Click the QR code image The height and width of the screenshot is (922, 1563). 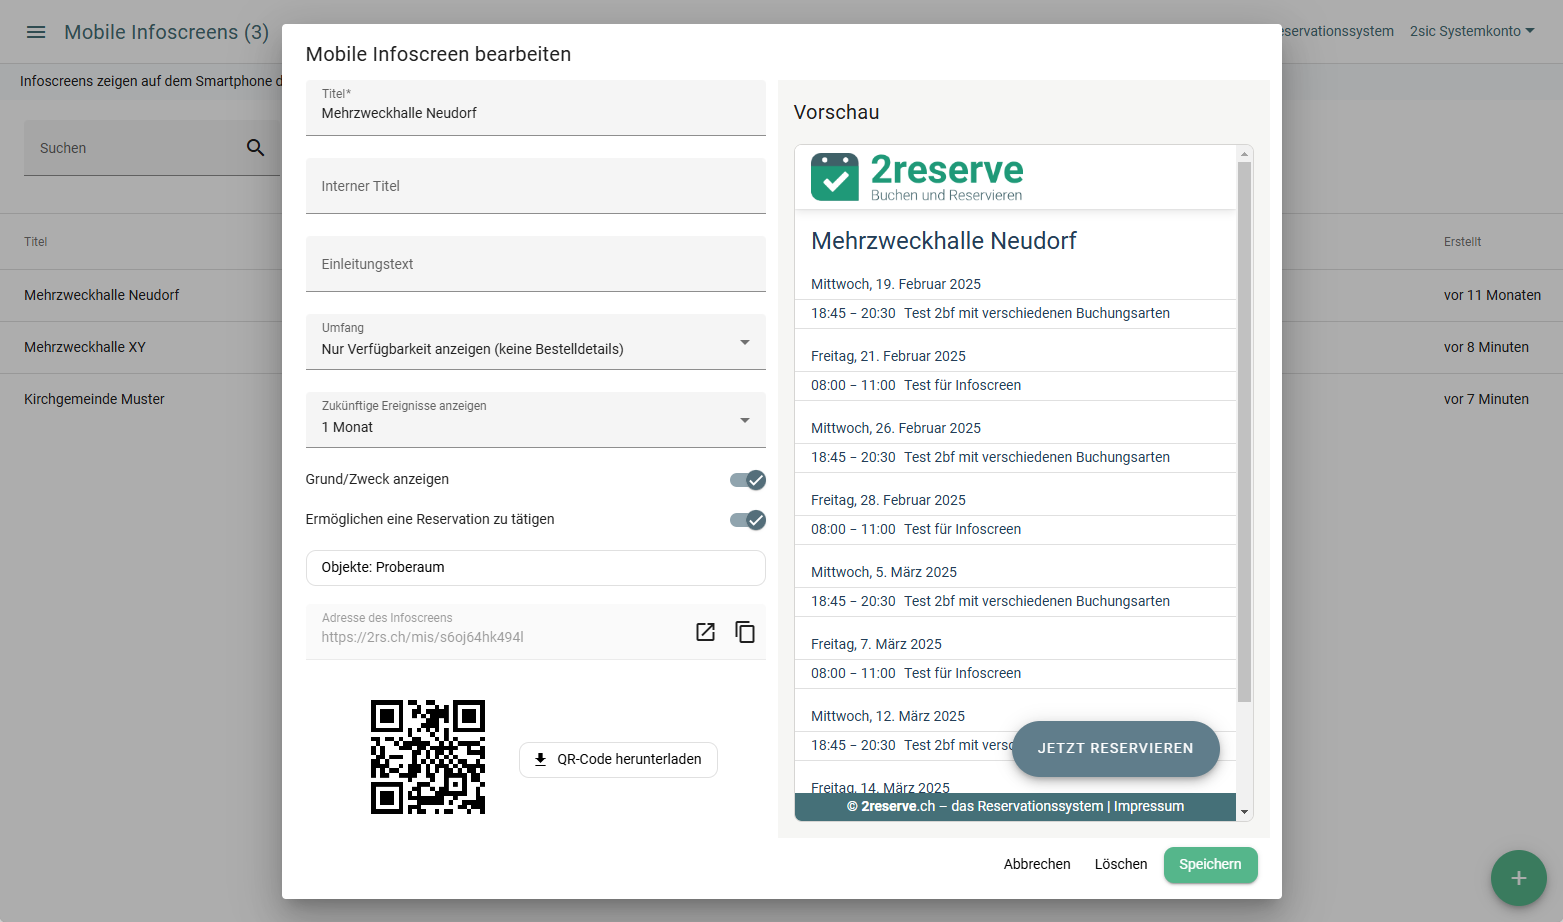428,757
